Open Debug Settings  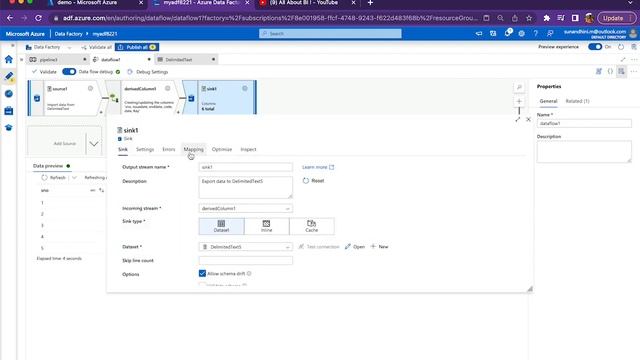[148, 72]
